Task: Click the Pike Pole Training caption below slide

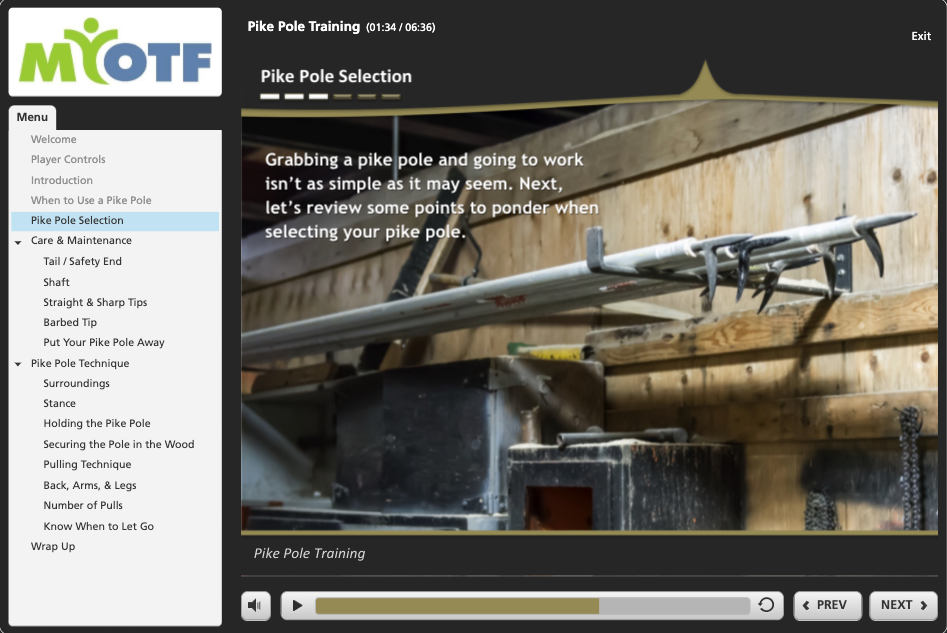Action: pos(309,553)
